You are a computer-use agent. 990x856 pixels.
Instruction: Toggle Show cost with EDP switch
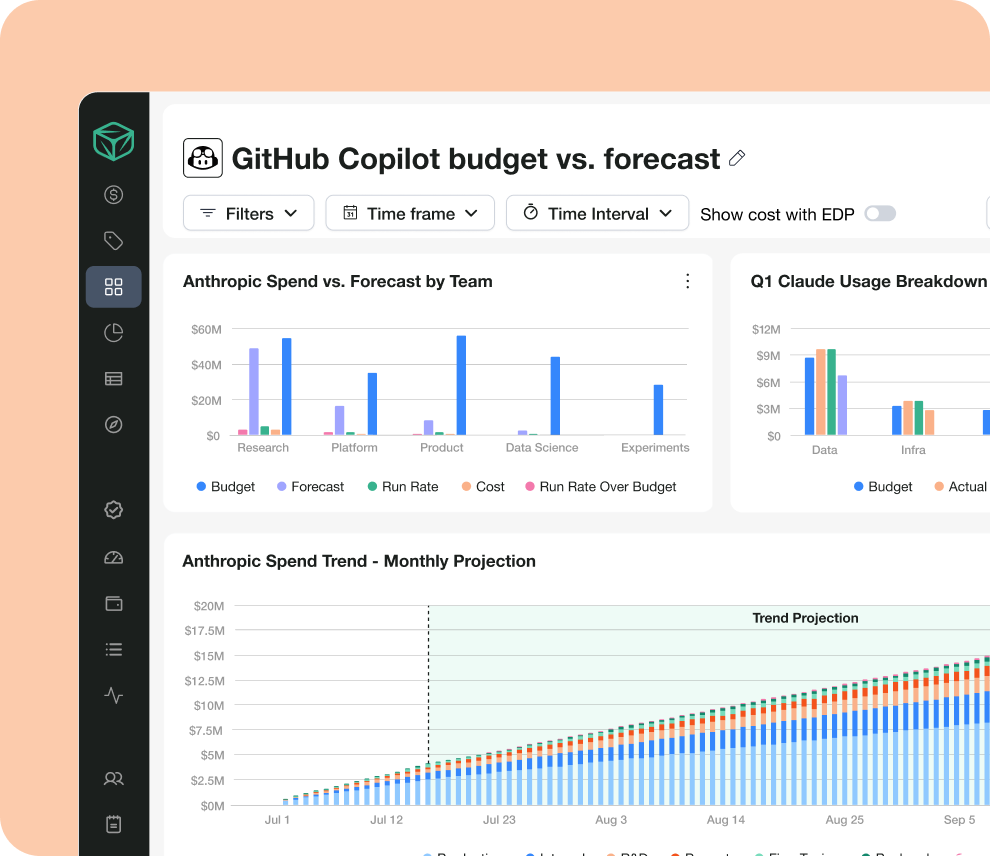pyautogui.click(x=880, y=214)
